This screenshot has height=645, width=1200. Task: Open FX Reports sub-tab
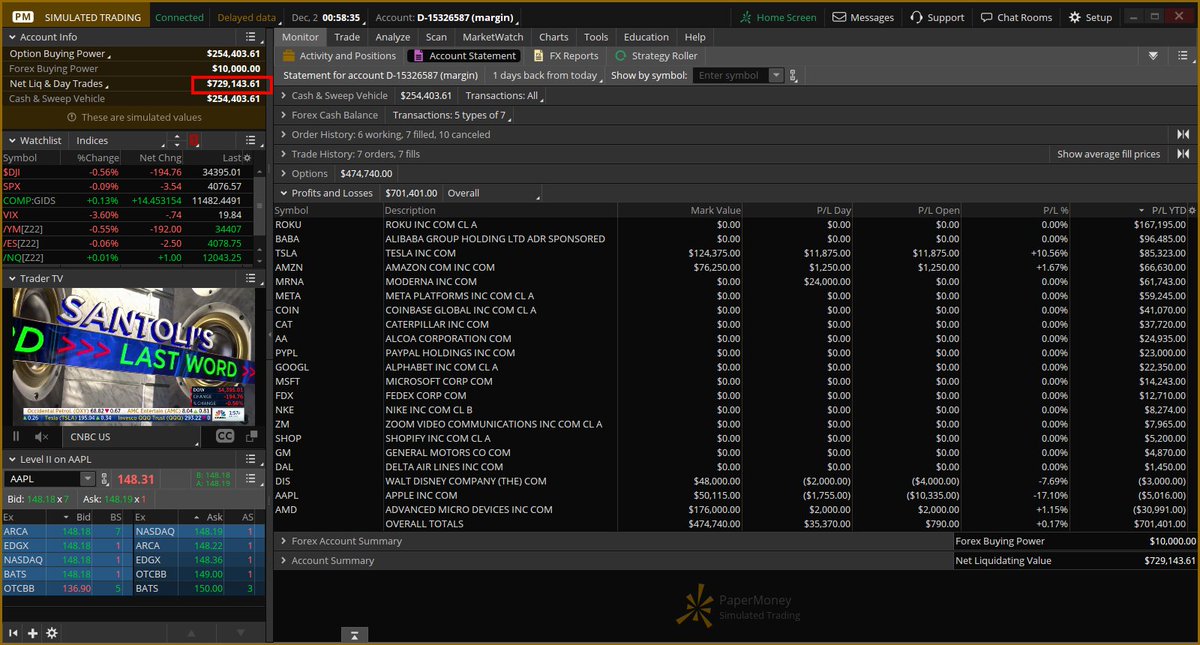(566, 56)
